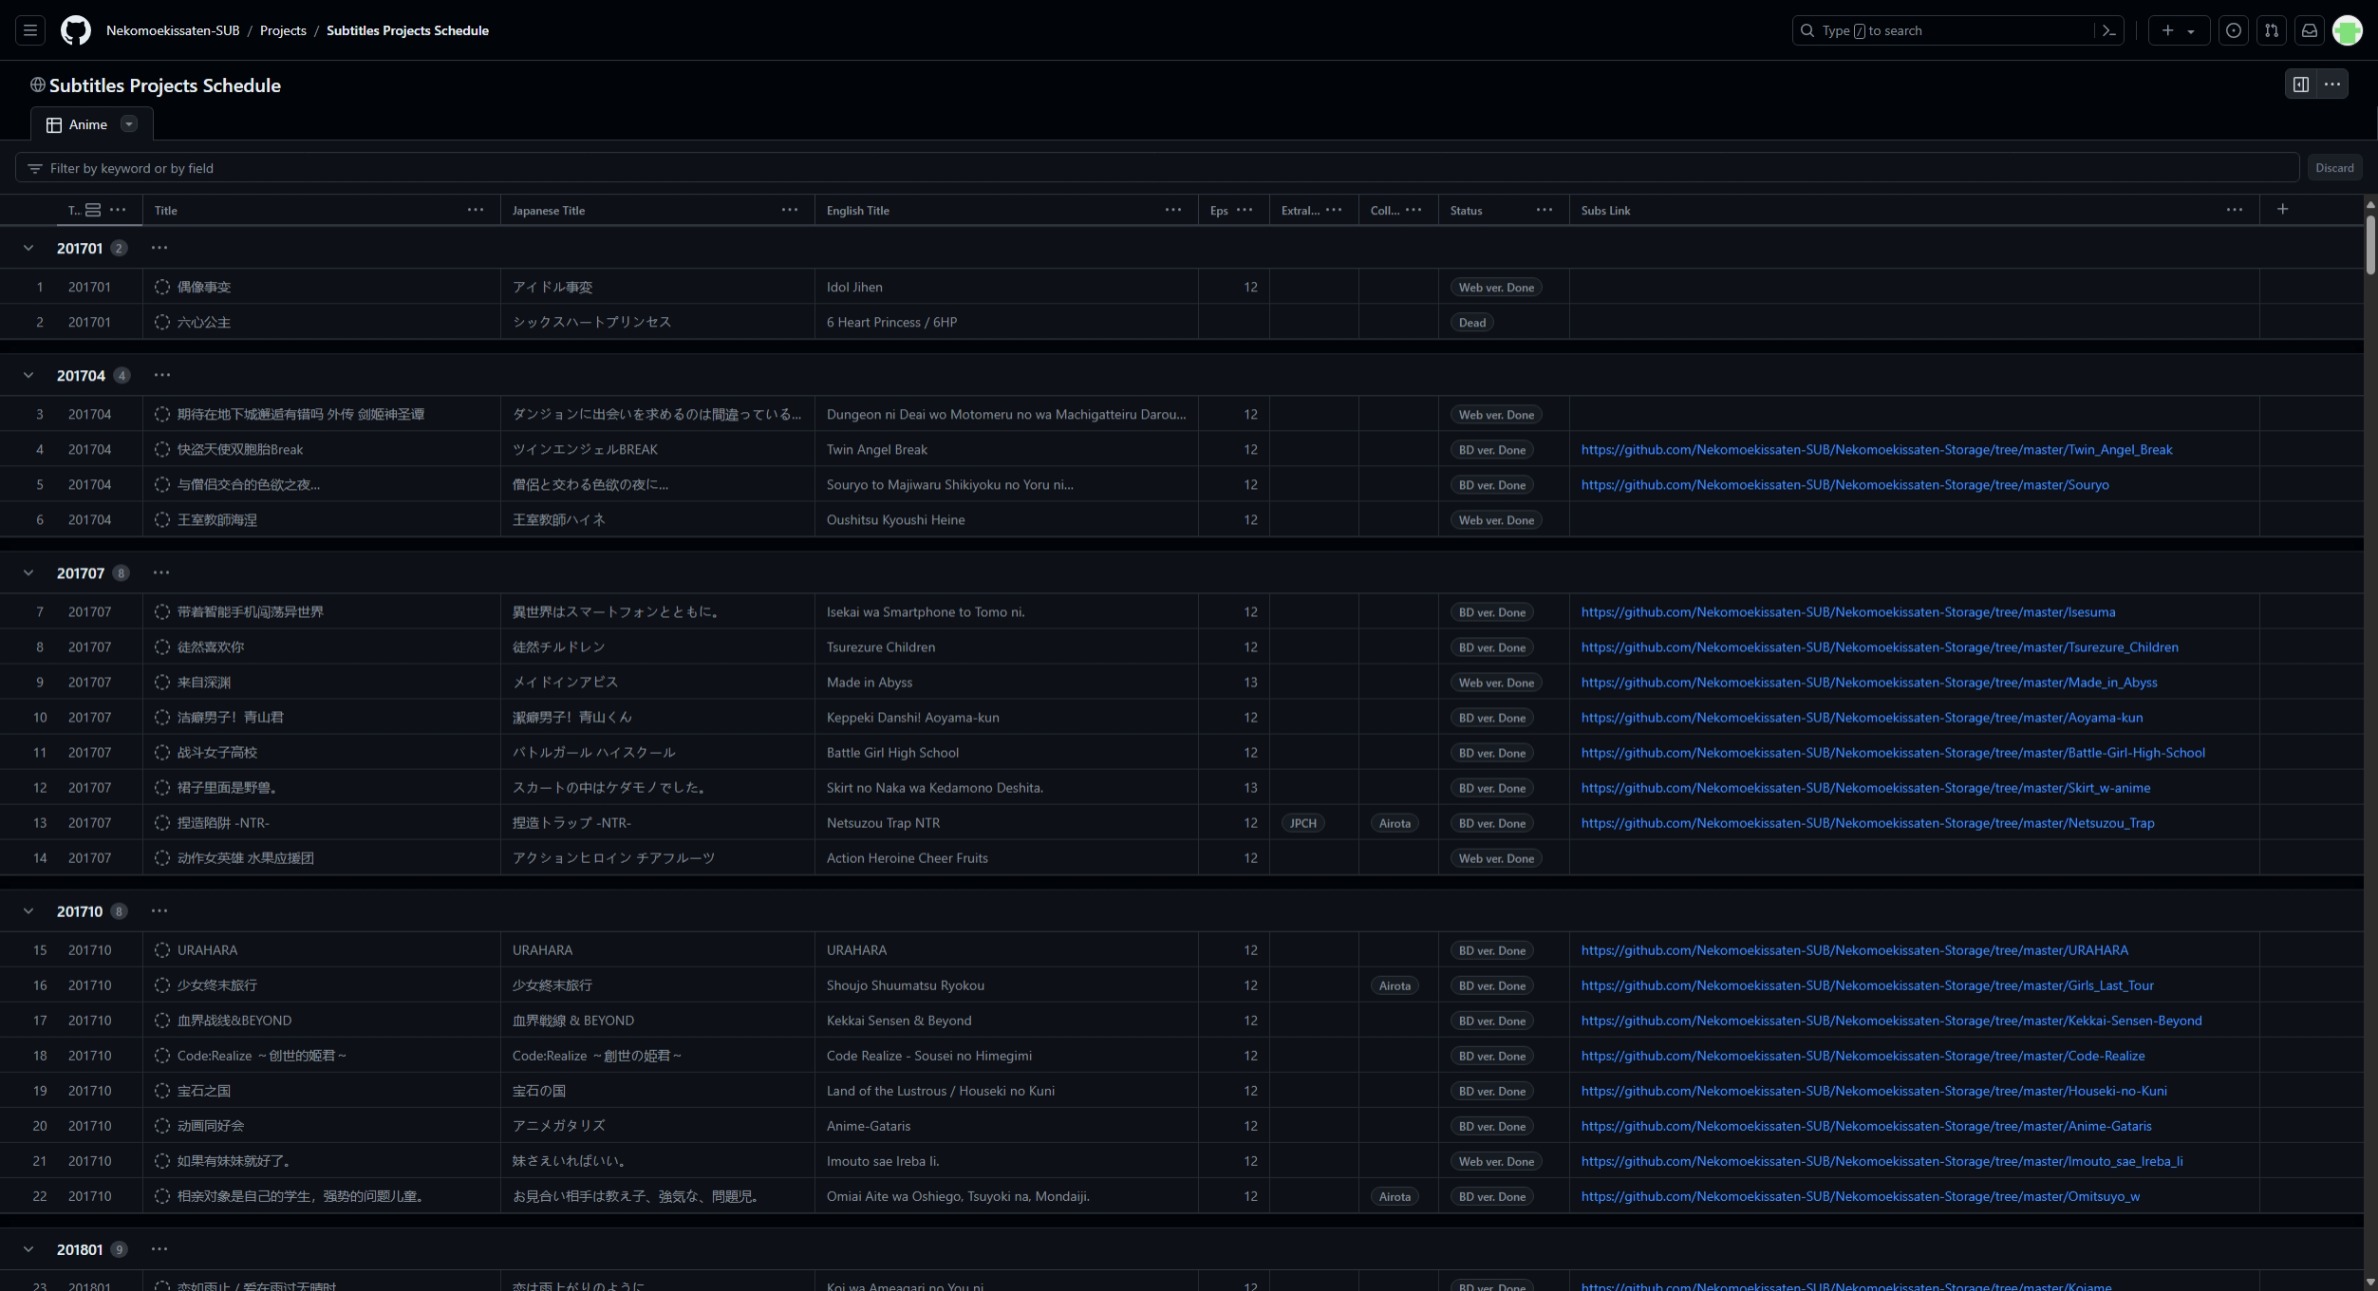Click the Airota label on Shoujo Shuumatsu Ryokou row
Viewport: 2378px width, 1291px height.
coord(1394,985)
